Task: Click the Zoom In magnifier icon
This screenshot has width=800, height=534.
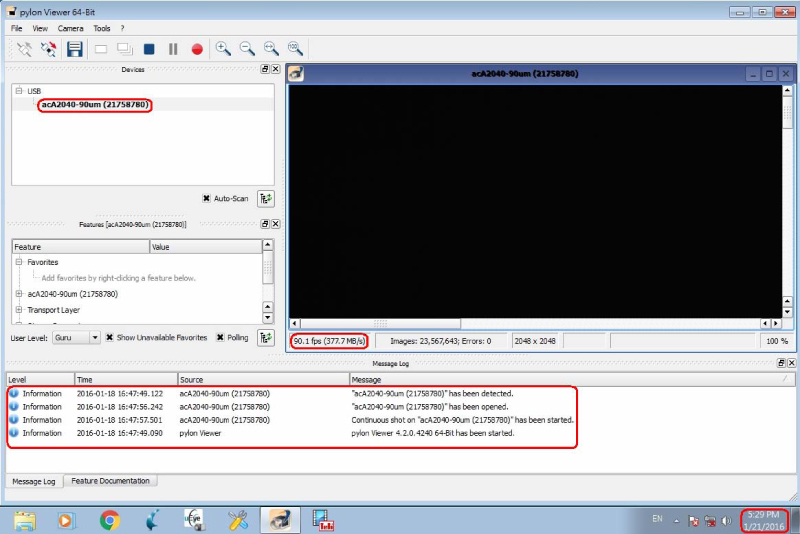Action: pyautogui.click(x=223, y=48)
